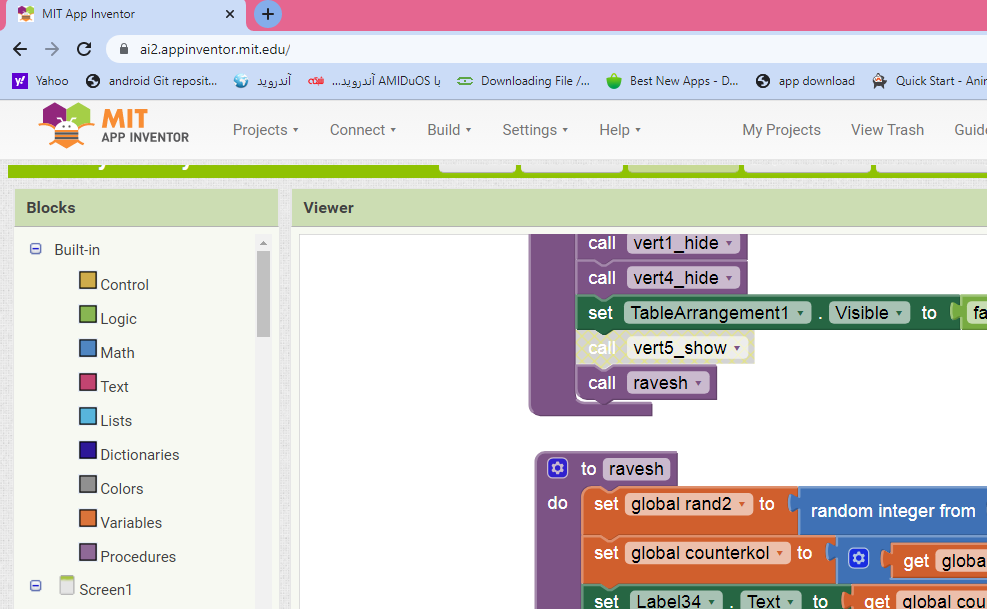The width and height of the screenshot is (987, 609).
Task: Open the Visible property dropdown
Action: click(900, 313)
